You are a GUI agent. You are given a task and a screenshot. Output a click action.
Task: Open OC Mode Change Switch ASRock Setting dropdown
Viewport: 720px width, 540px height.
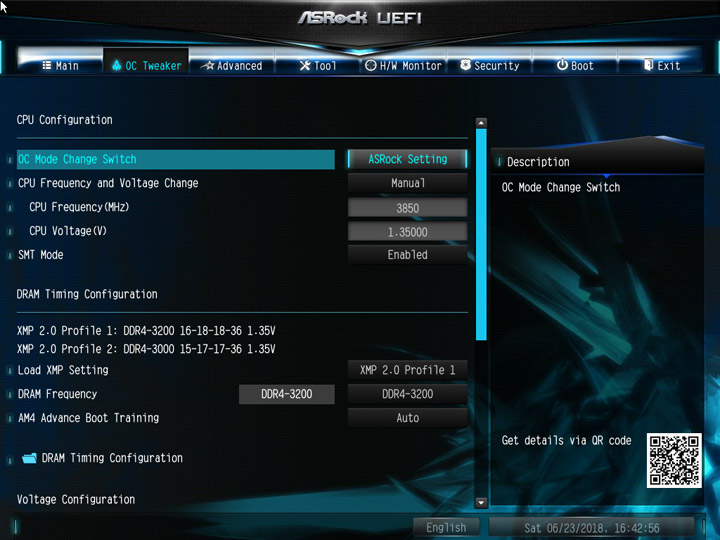click(407, 159)
